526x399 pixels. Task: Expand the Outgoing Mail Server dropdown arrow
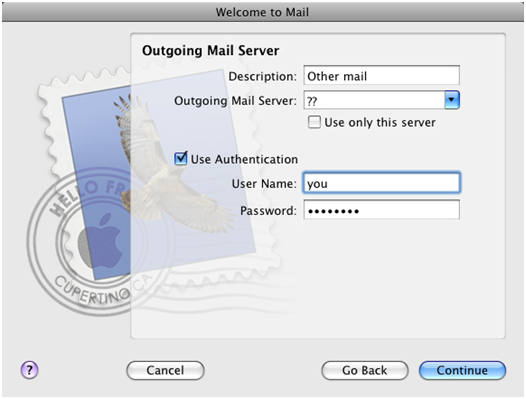point(452,100)
